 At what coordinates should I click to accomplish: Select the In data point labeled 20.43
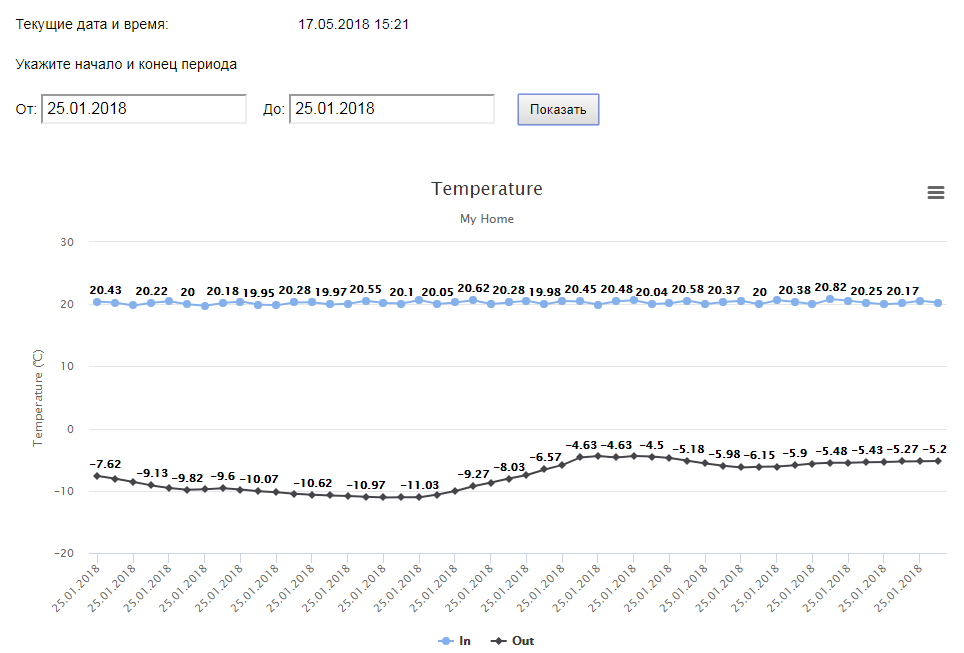point(97,301)
